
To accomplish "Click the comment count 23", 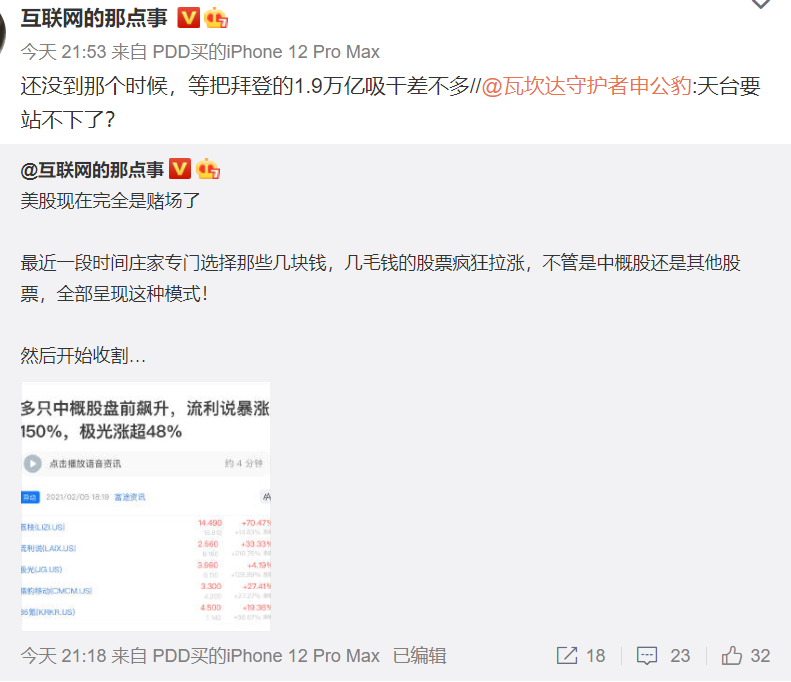I will (x=680, y=656).
